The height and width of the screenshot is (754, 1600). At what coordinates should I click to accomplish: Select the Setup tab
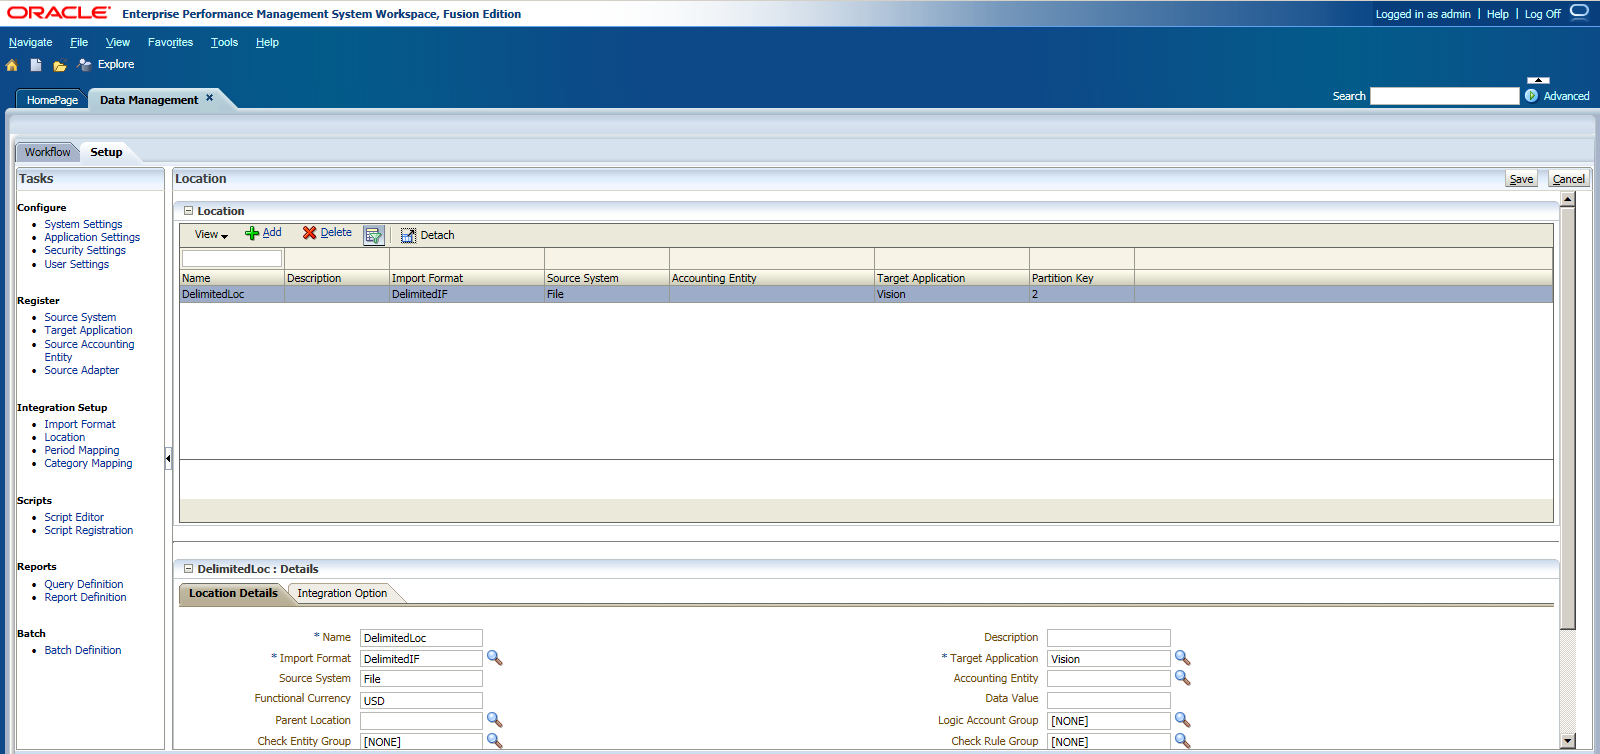pyautogui.click(x=106, y=152)
